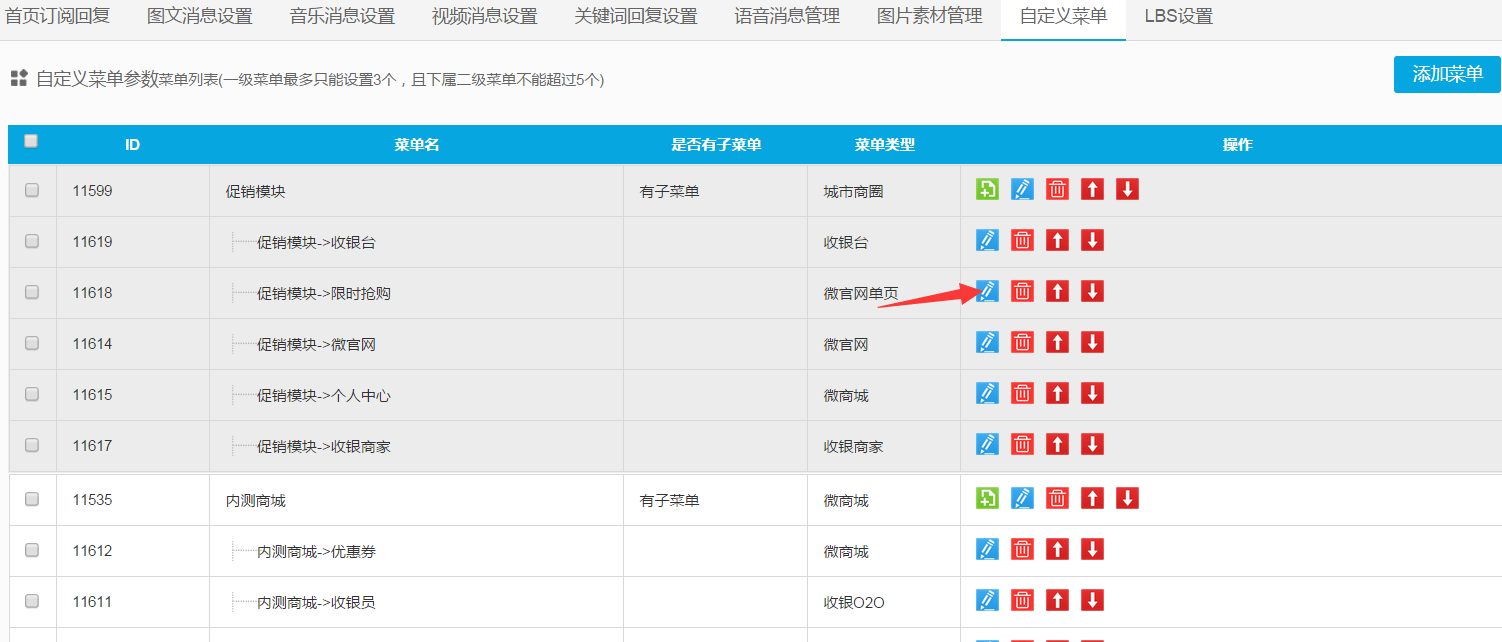Check the box for row 11618
The height and width of the screenshot is (642, 1502).
pyautogui.click(x=32, y=292)
